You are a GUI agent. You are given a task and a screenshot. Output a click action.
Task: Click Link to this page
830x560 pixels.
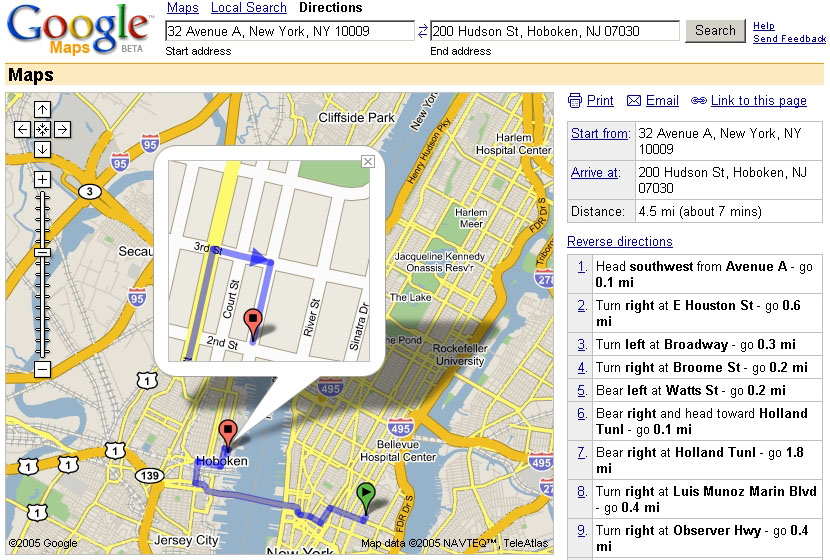(759, 101)
